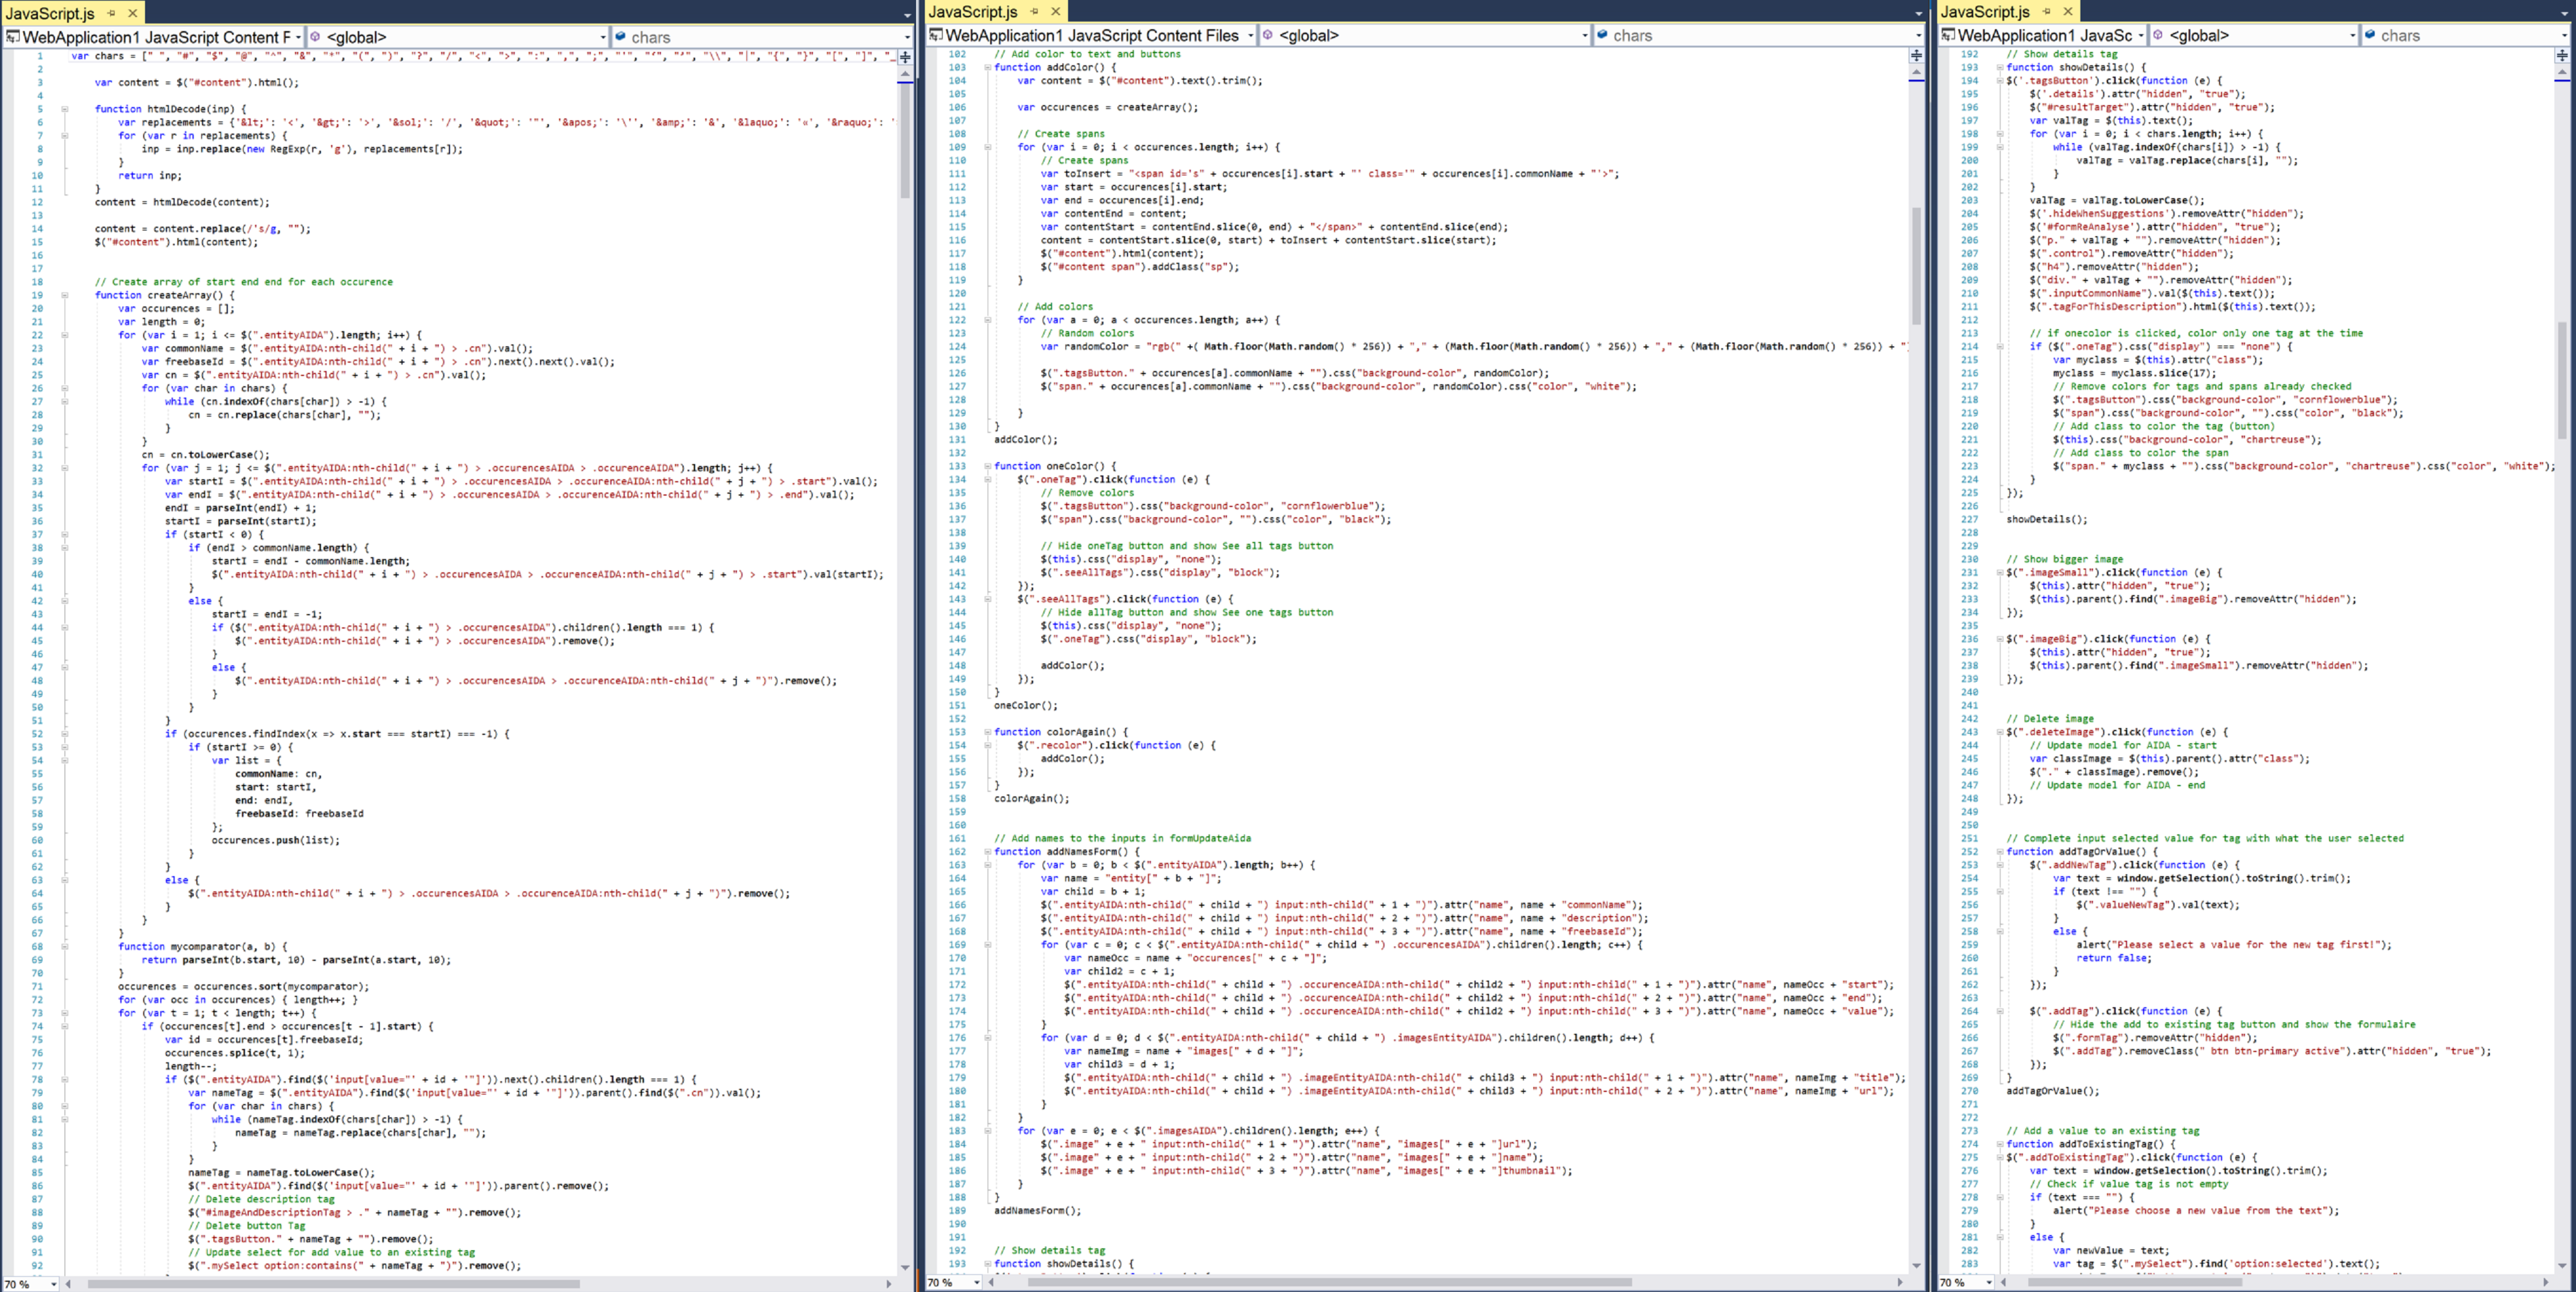Screen dimensions: 2576x1292
Task: Pin the right pane JavaScript.js tab
Action: tap(2047, 12)
